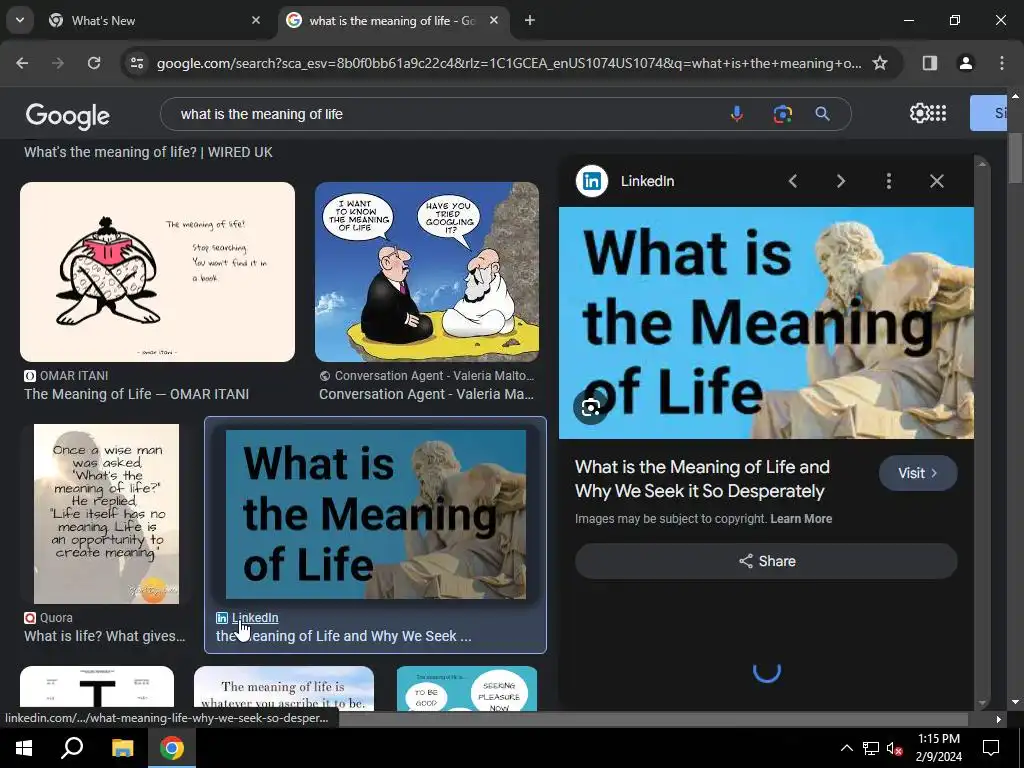Open File Explorer from taskbar
Screen dimensions: 1024x768
pos(122,748)
